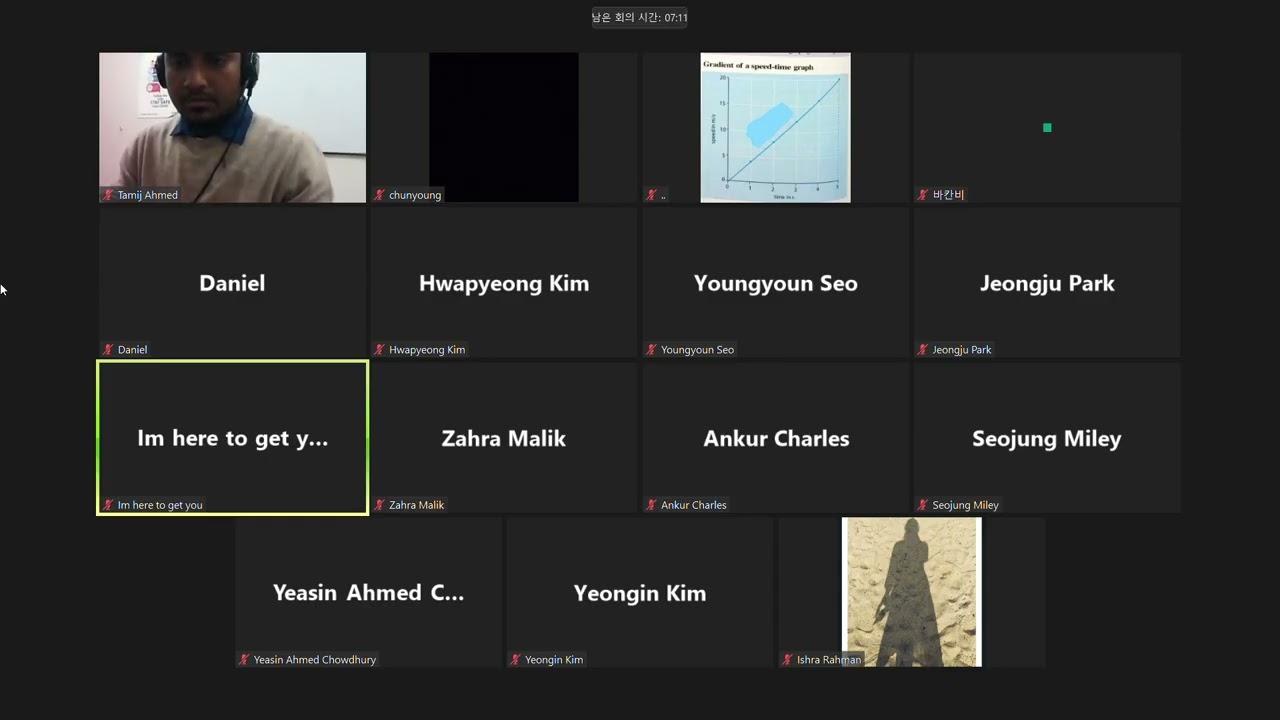Click large Zahra Malik center name
The width and height of the screenshot is (1280, 720).
504,438
